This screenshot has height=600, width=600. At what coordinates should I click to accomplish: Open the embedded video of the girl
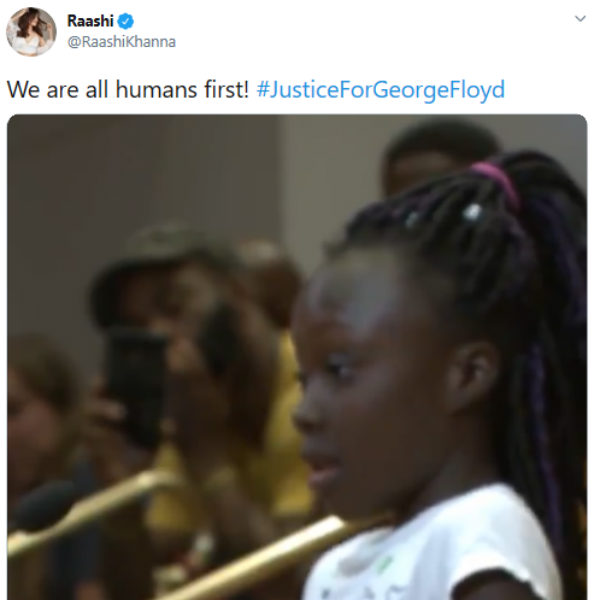tap(297, 357)
